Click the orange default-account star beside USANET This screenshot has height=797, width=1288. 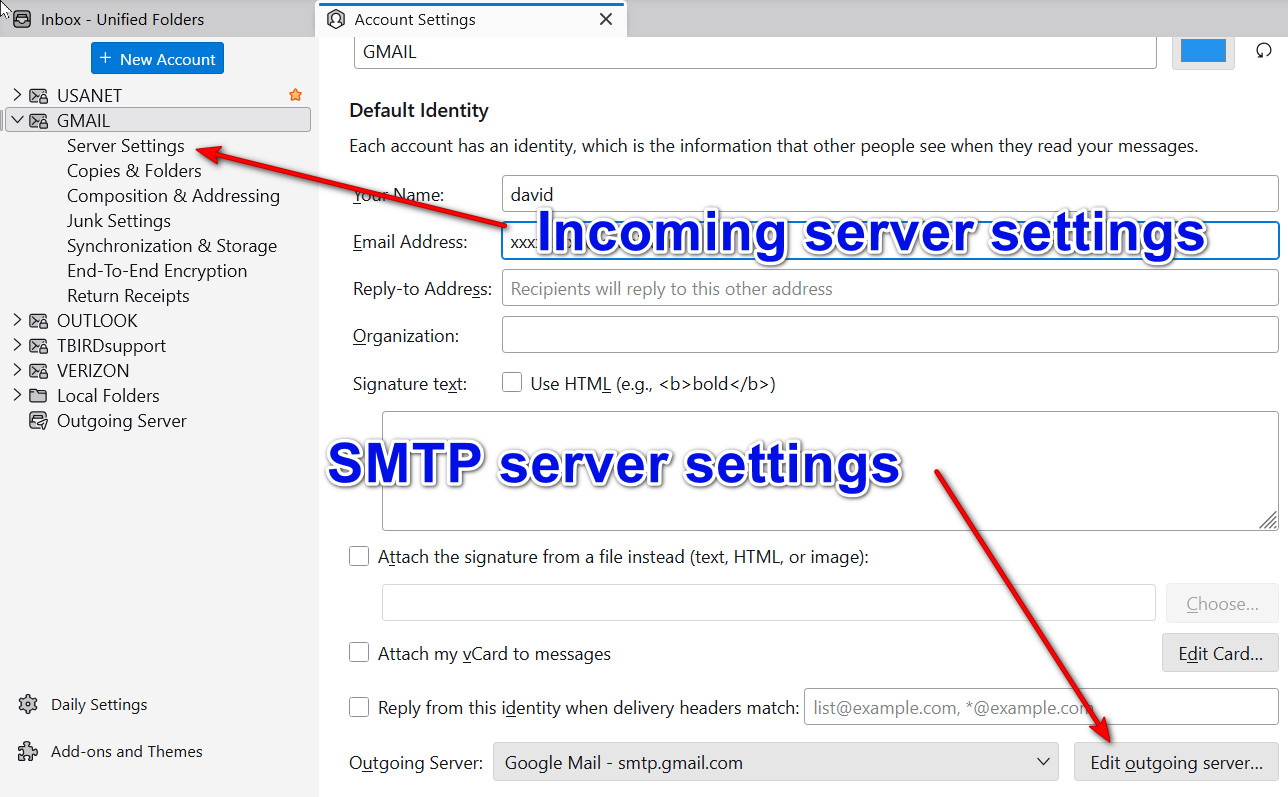click(295, 95)
